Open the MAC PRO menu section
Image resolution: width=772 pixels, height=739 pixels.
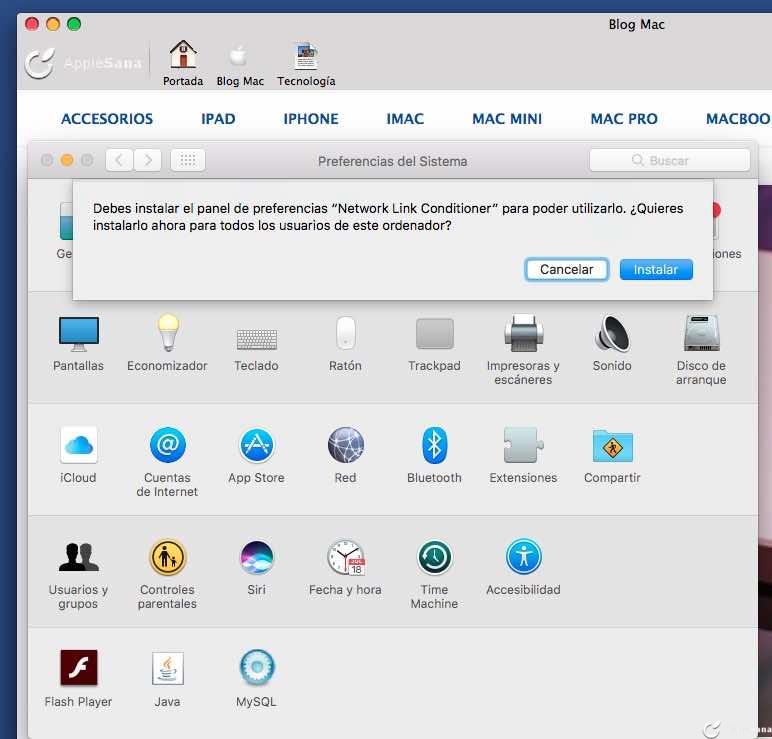tap(624, 119)
